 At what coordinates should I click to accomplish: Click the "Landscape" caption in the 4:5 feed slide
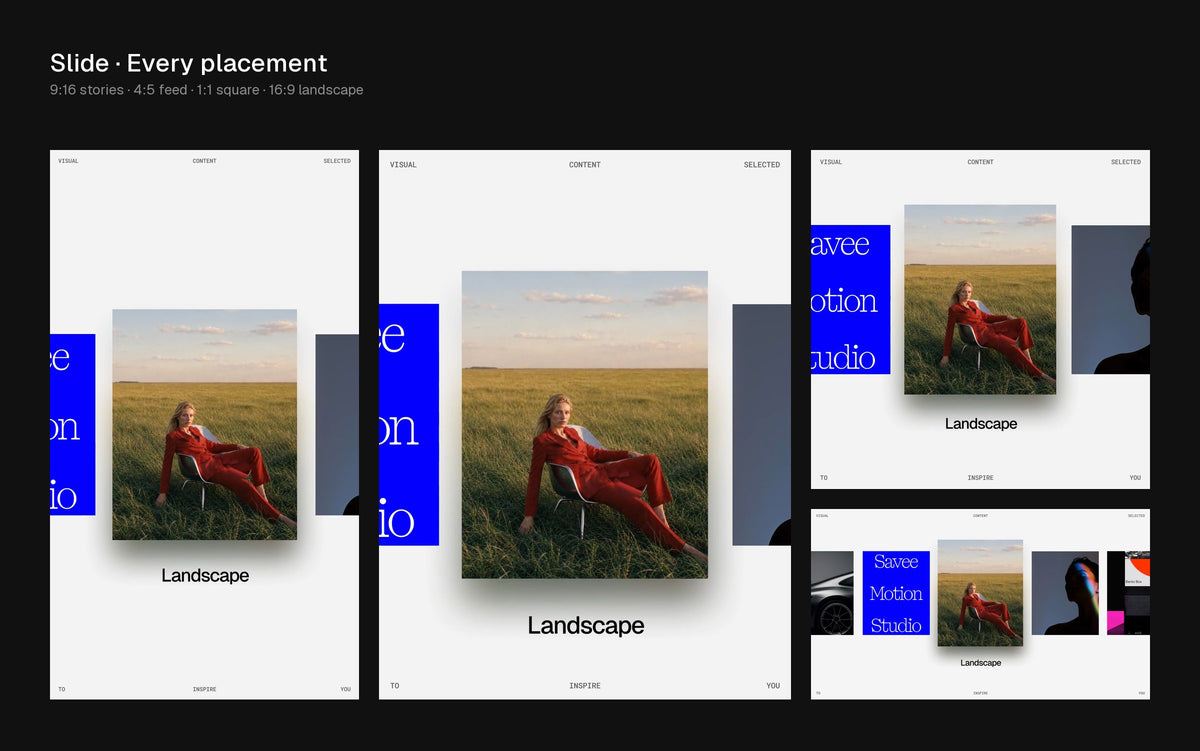click(x=586, y=626)
